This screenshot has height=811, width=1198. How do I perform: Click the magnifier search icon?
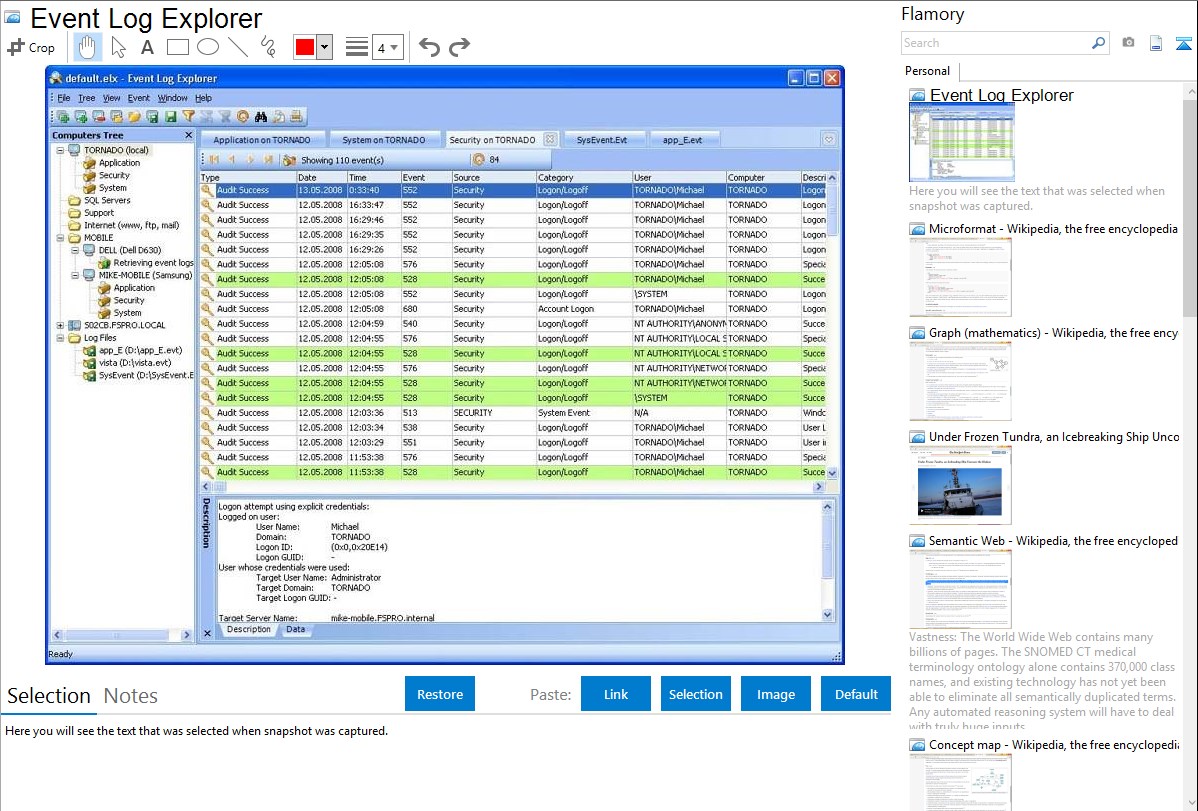pyautogui.click(x=1098, y=43)
